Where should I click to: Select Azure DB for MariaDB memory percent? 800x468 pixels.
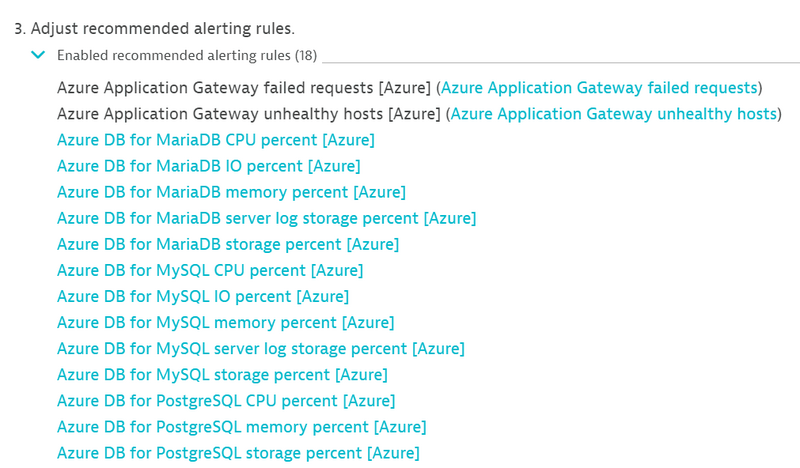click(x=231, y=192)
